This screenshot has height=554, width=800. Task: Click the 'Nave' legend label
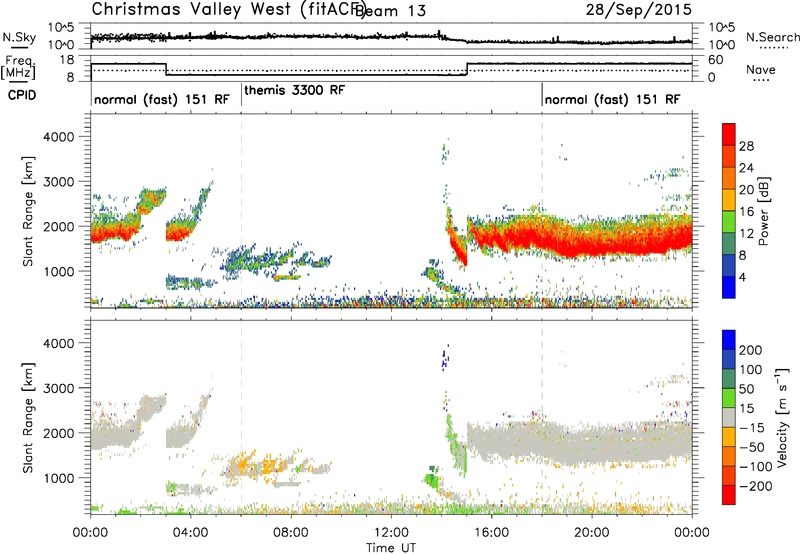click(x=761, y=69)
